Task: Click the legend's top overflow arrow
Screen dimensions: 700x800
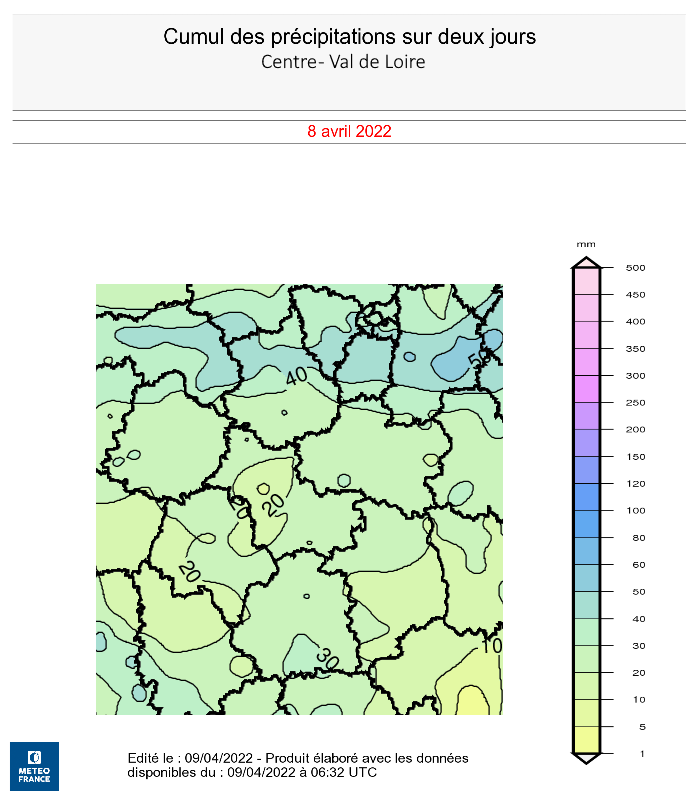Action: point(586,262)
